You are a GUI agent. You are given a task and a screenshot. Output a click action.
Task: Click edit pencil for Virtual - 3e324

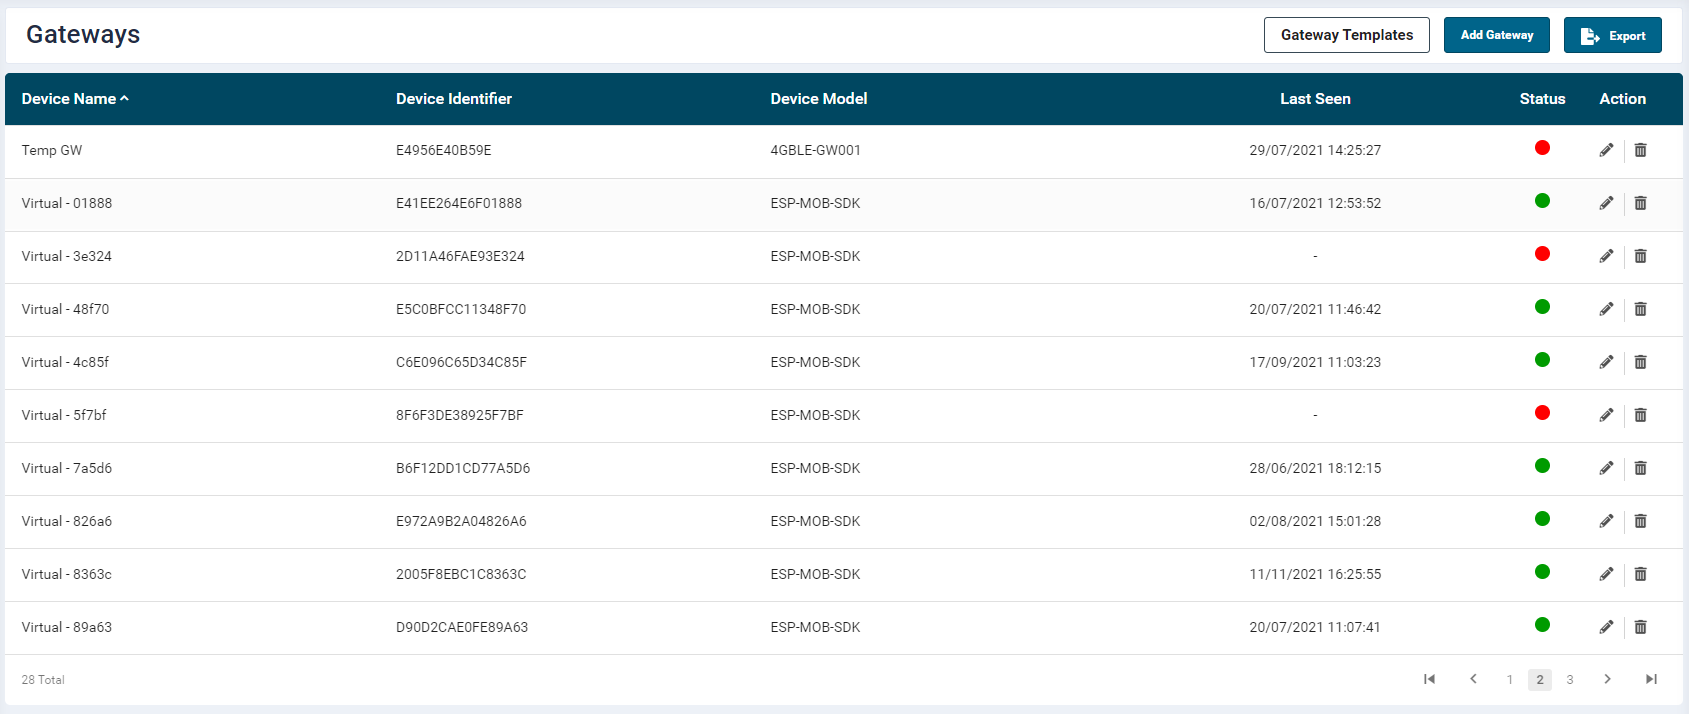tap(1606, 256)
